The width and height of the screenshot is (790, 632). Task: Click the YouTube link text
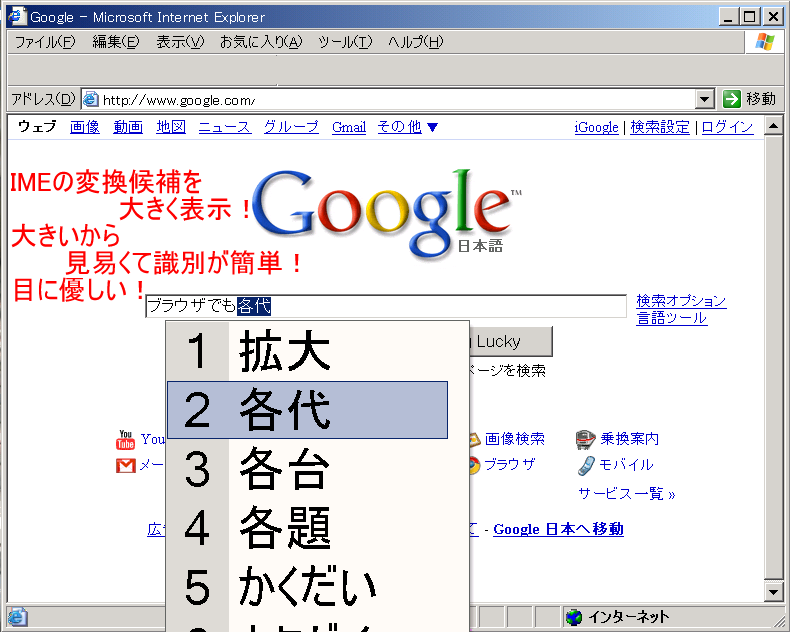coord(153,439)
